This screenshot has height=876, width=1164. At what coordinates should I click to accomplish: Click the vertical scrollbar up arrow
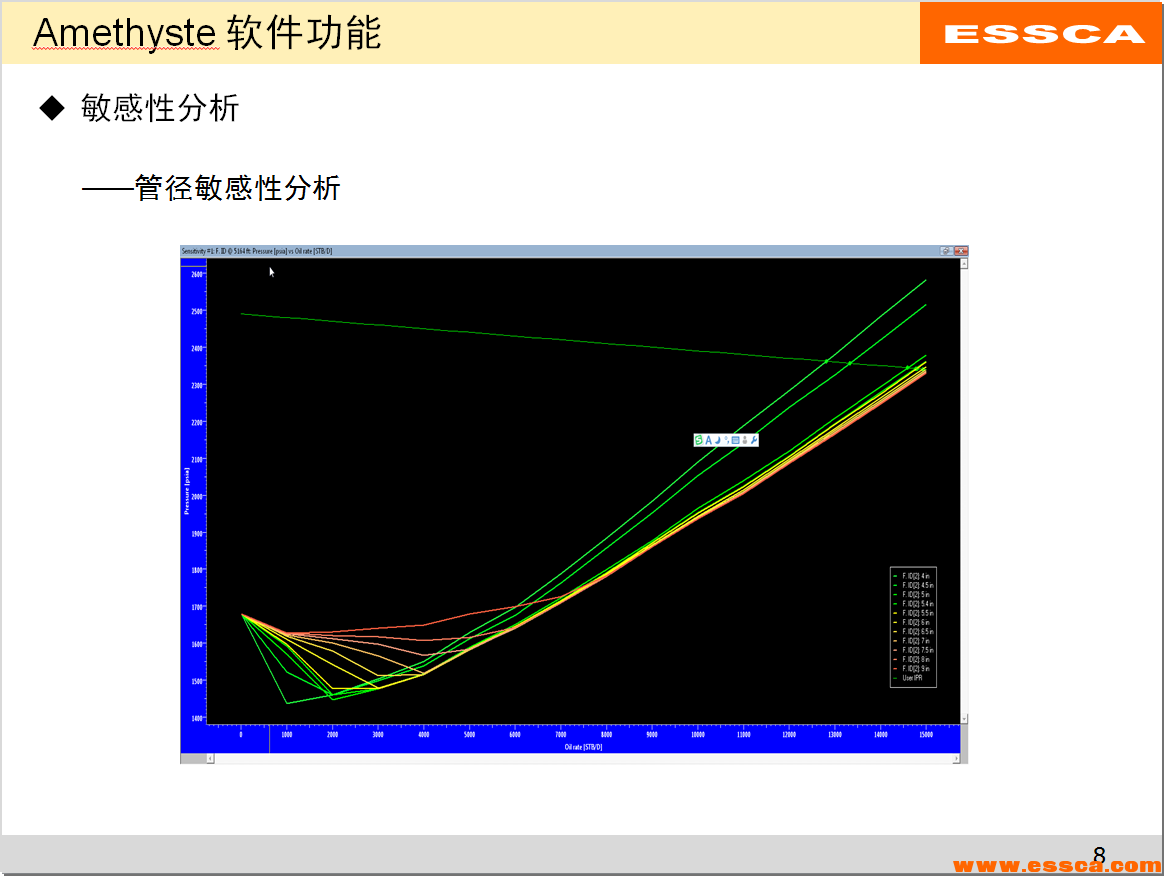pos(963,262)
